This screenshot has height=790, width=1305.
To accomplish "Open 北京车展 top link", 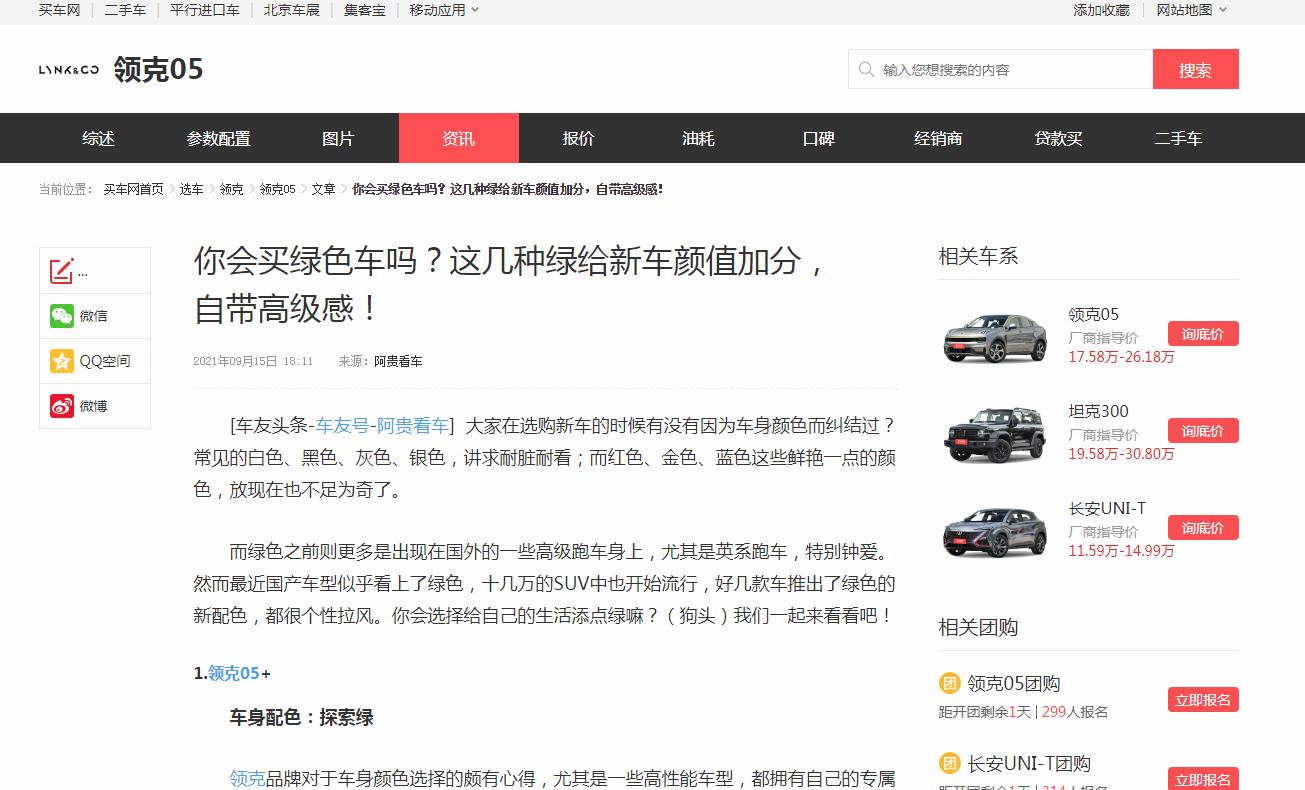I will click(x=292, y=10).
